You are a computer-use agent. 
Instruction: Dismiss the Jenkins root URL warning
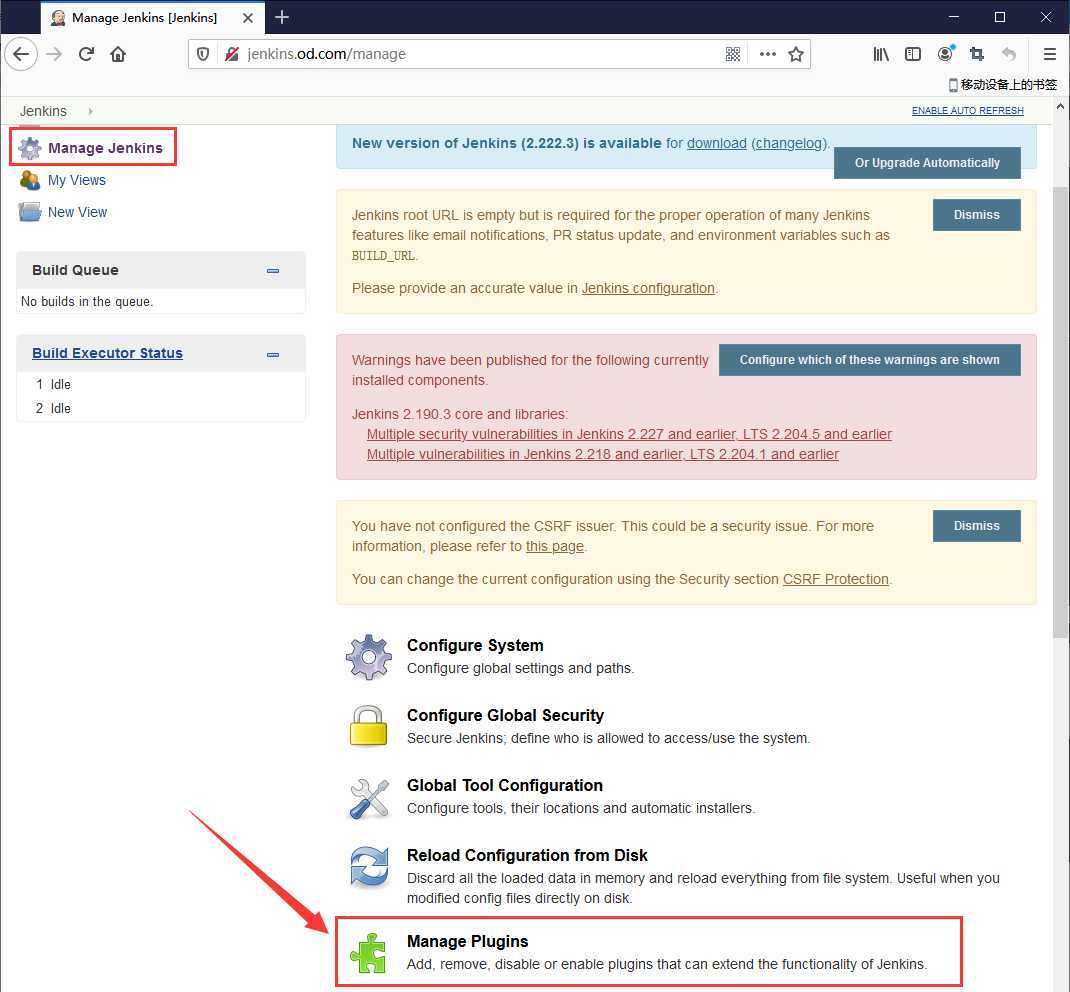[977, 215]
